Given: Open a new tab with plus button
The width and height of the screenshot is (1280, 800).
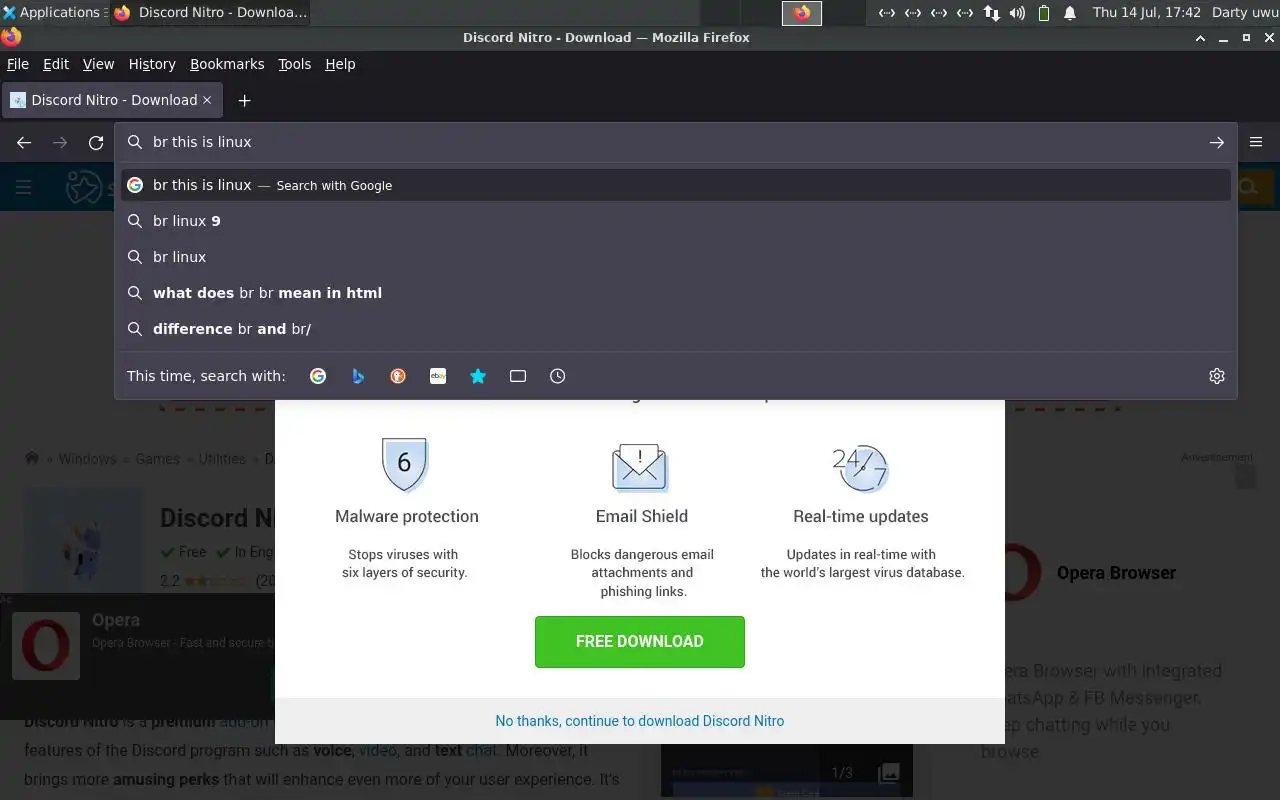Looking at the screenshot, I should (244, 100).
